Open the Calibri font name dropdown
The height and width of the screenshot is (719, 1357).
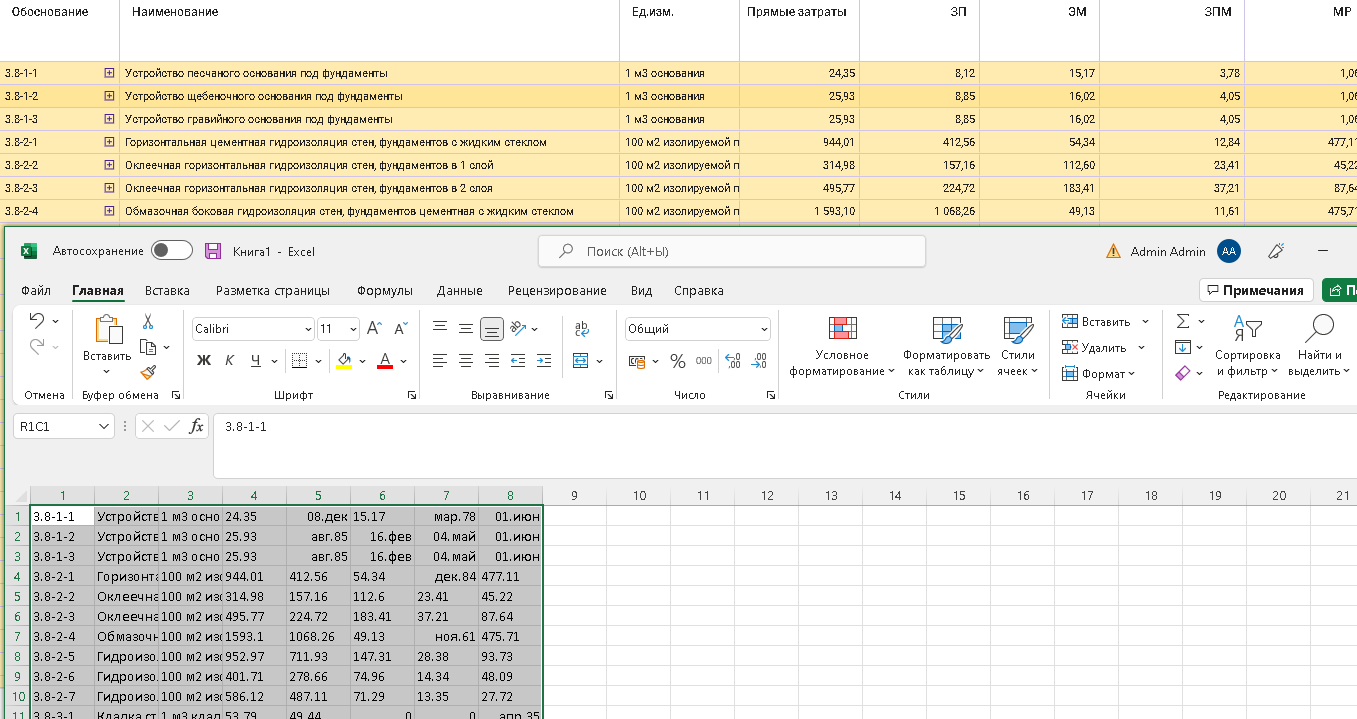tap(308, 329)
